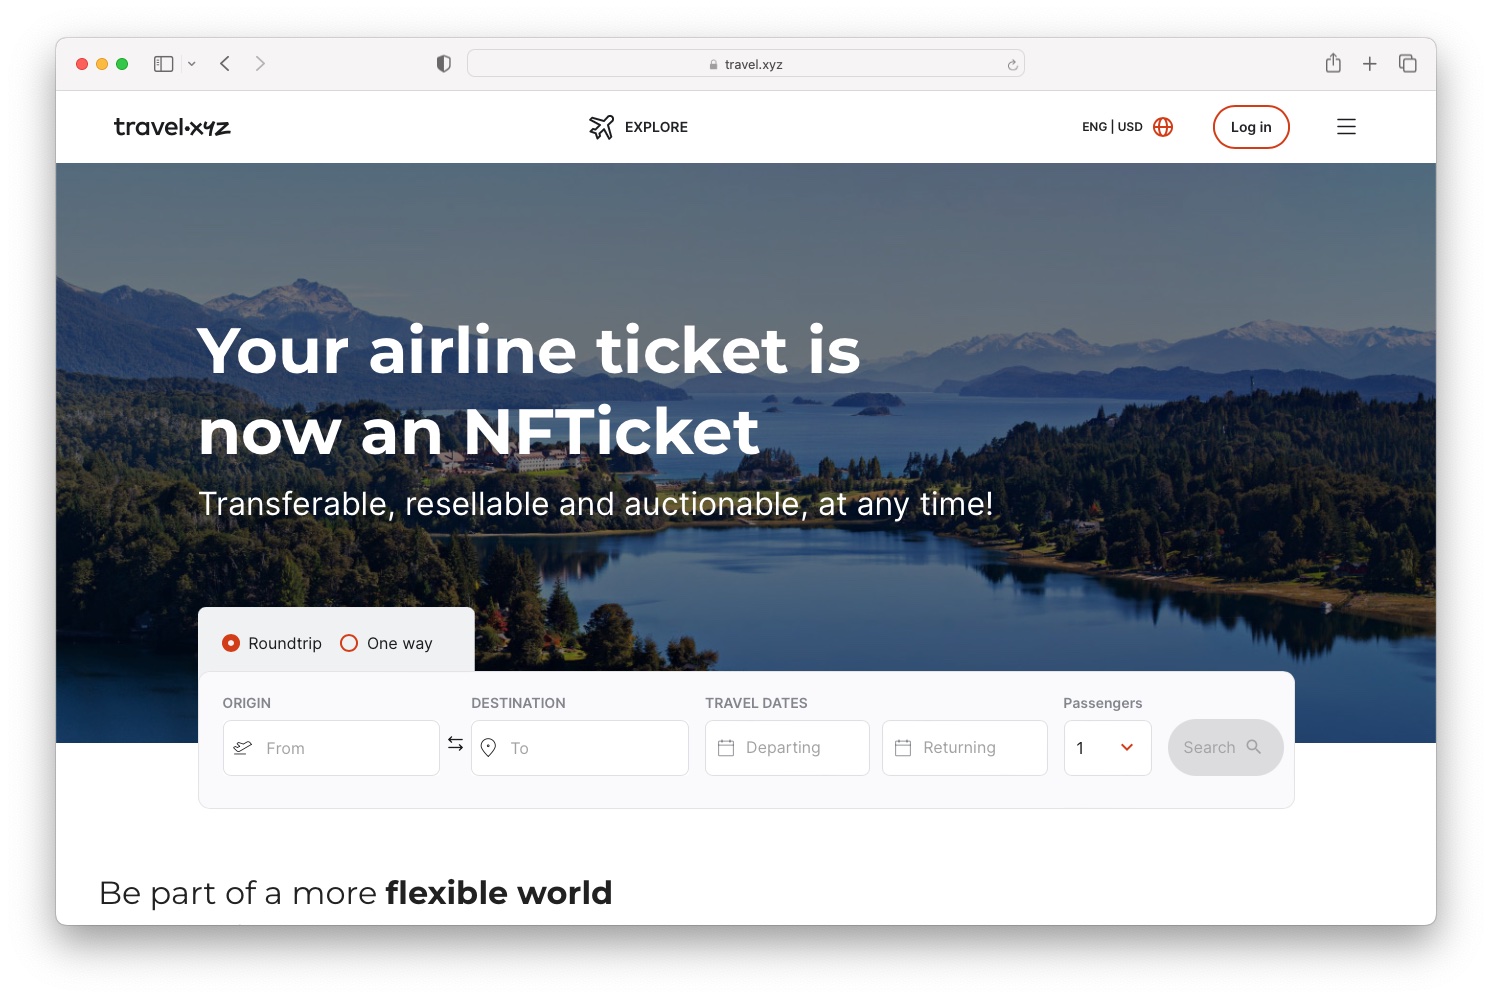Reload the page using refresh icon

click(x=1013, y=65)
